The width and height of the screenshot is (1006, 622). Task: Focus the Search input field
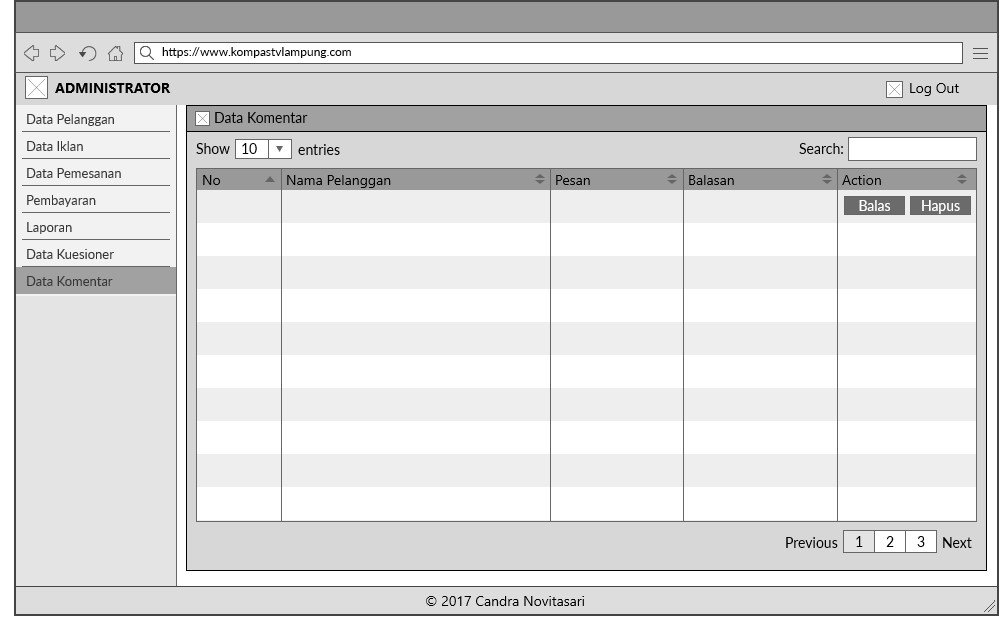coord(911,149)
